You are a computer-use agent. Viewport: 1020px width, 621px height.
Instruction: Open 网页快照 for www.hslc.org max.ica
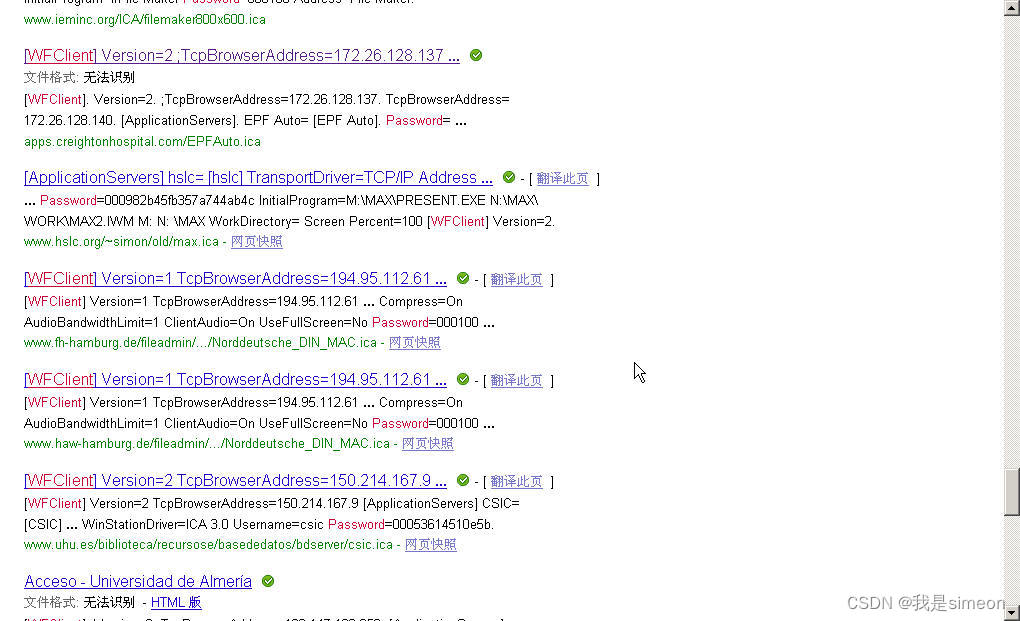pyautogui.click(x=256, y=241)
